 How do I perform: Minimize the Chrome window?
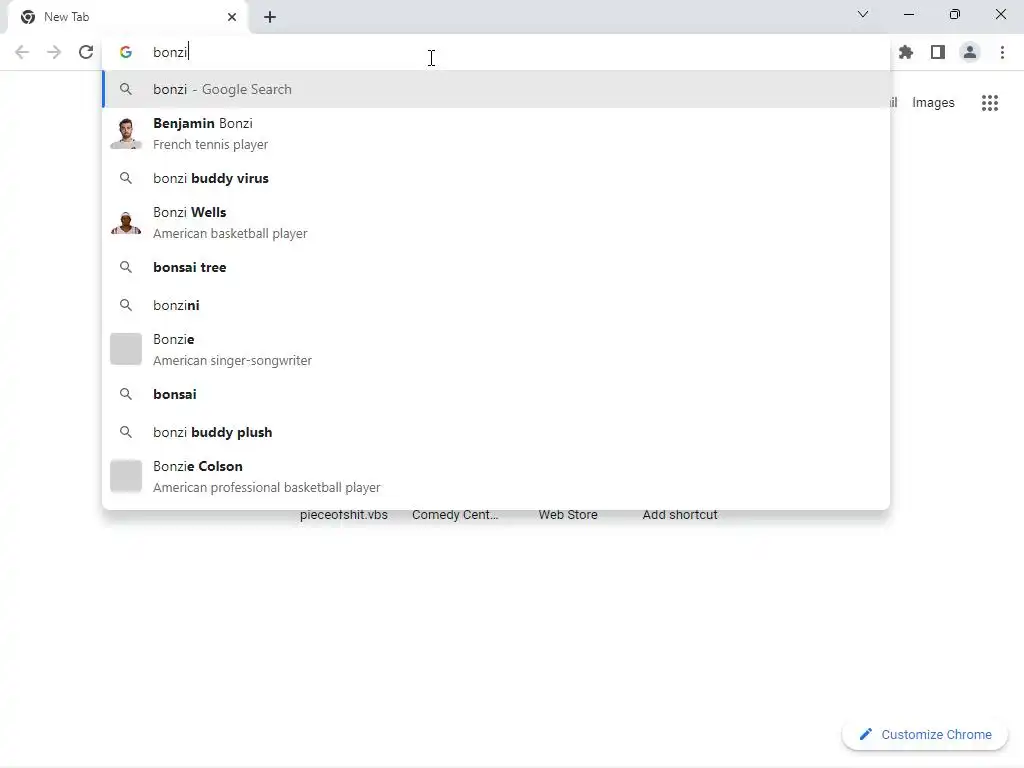(909, 14)
